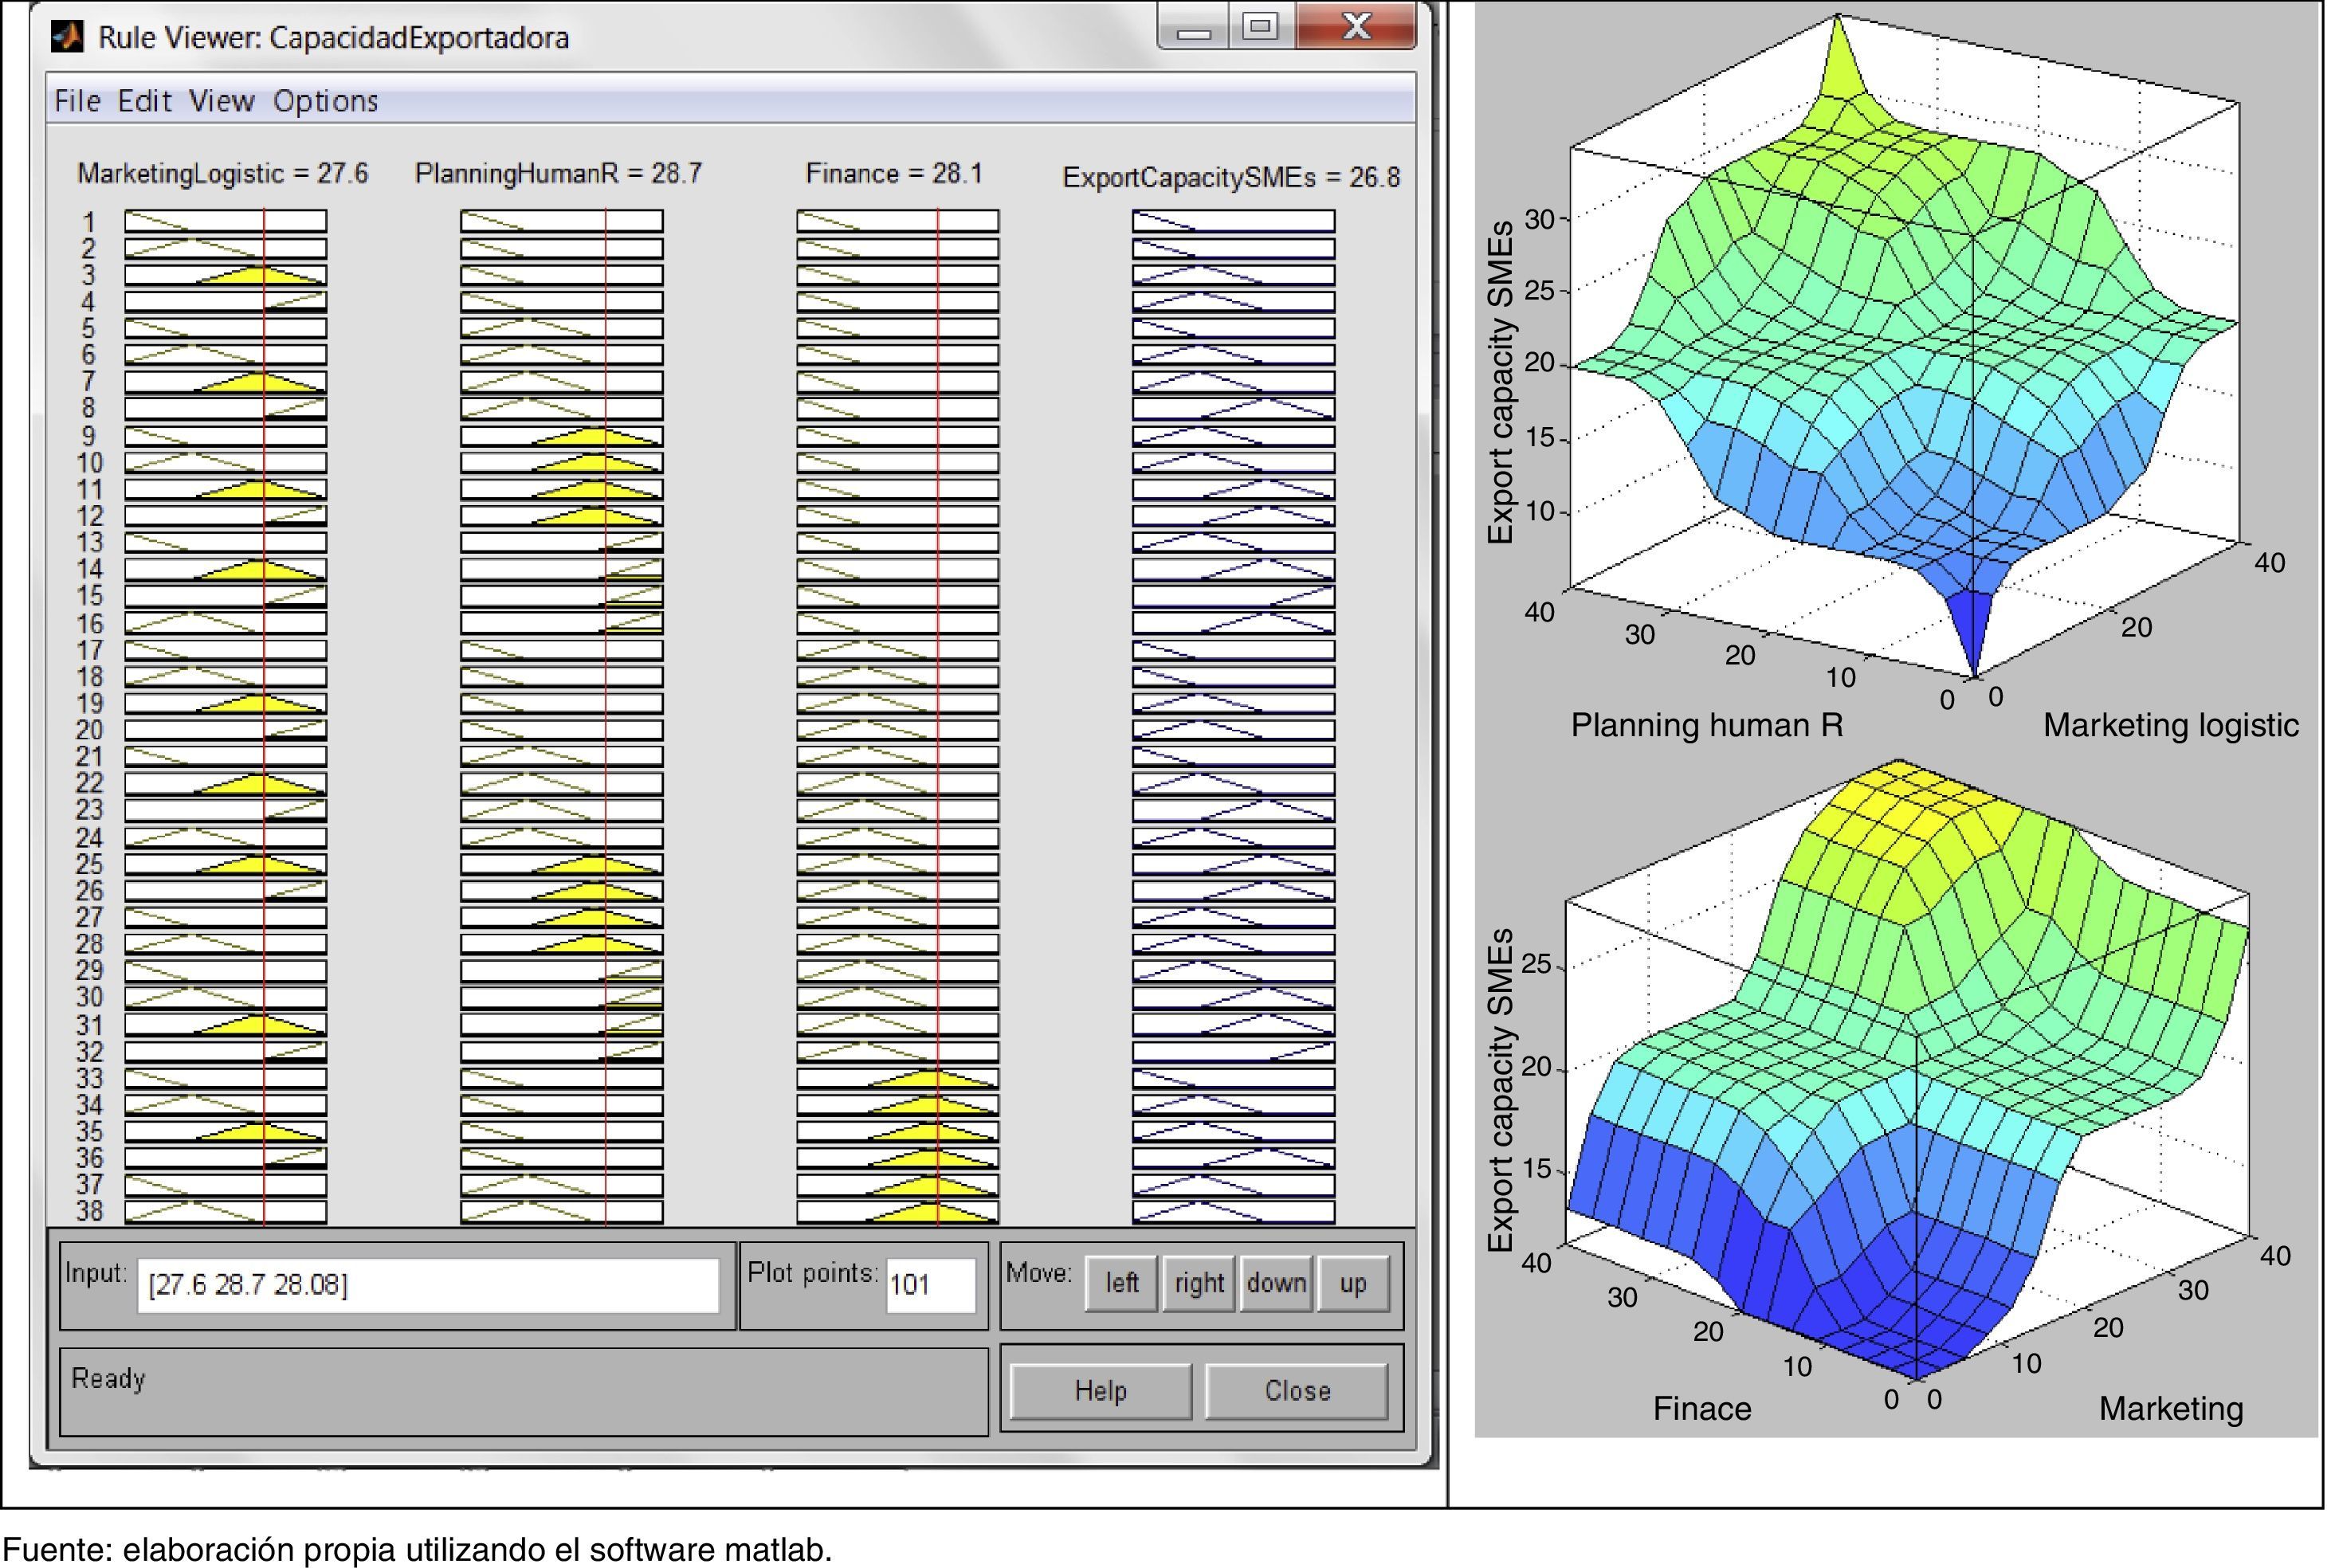Screen dimensions: 2335x1568
Task: Click the left move button
Action: (1121, 1283)
